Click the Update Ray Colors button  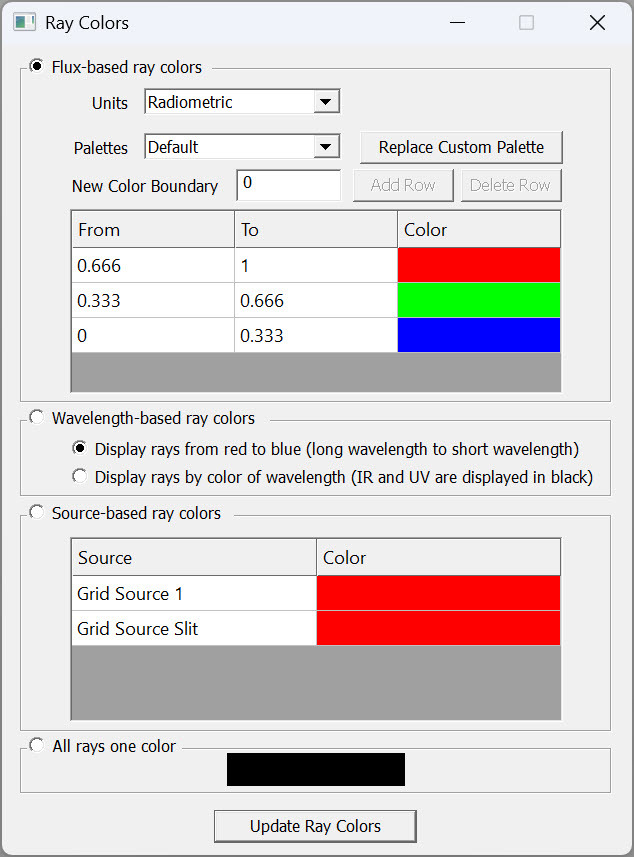[x=315, y=826]
